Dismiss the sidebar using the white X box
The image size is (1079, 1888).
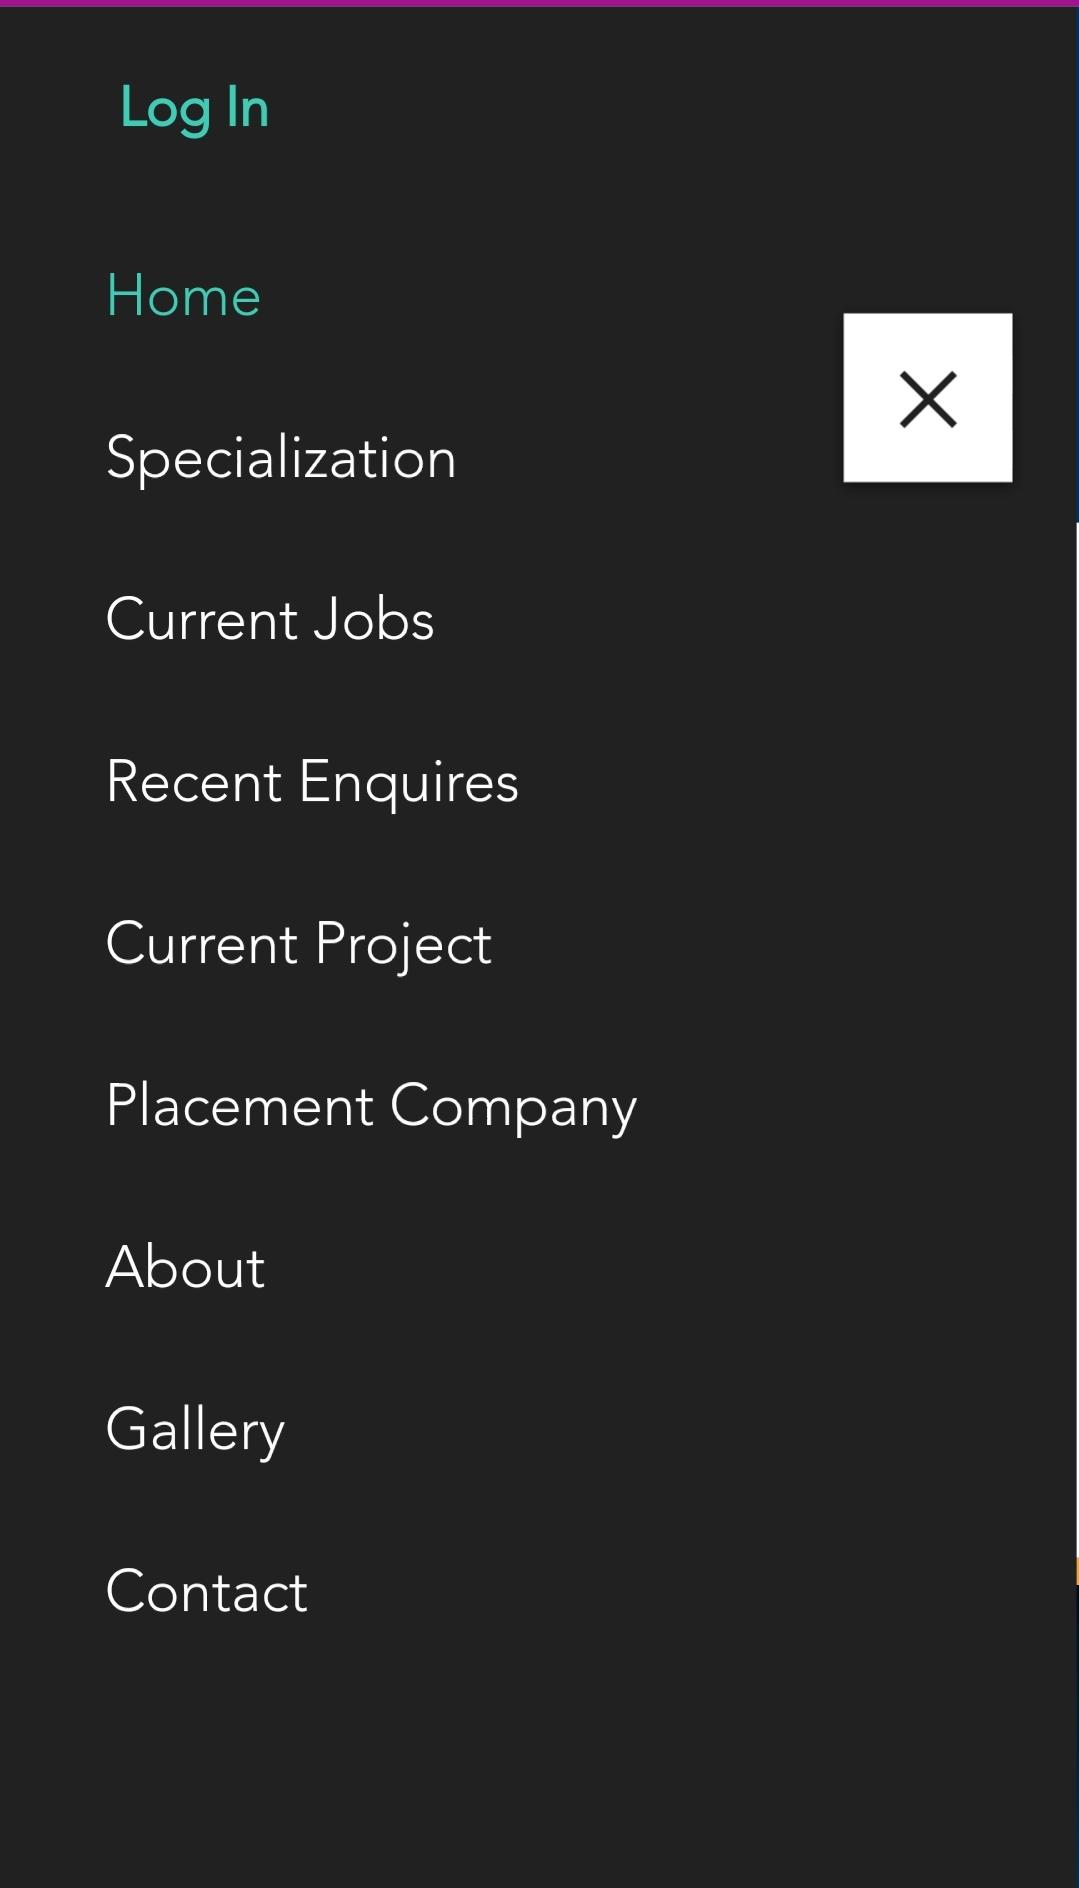point(927,398)
